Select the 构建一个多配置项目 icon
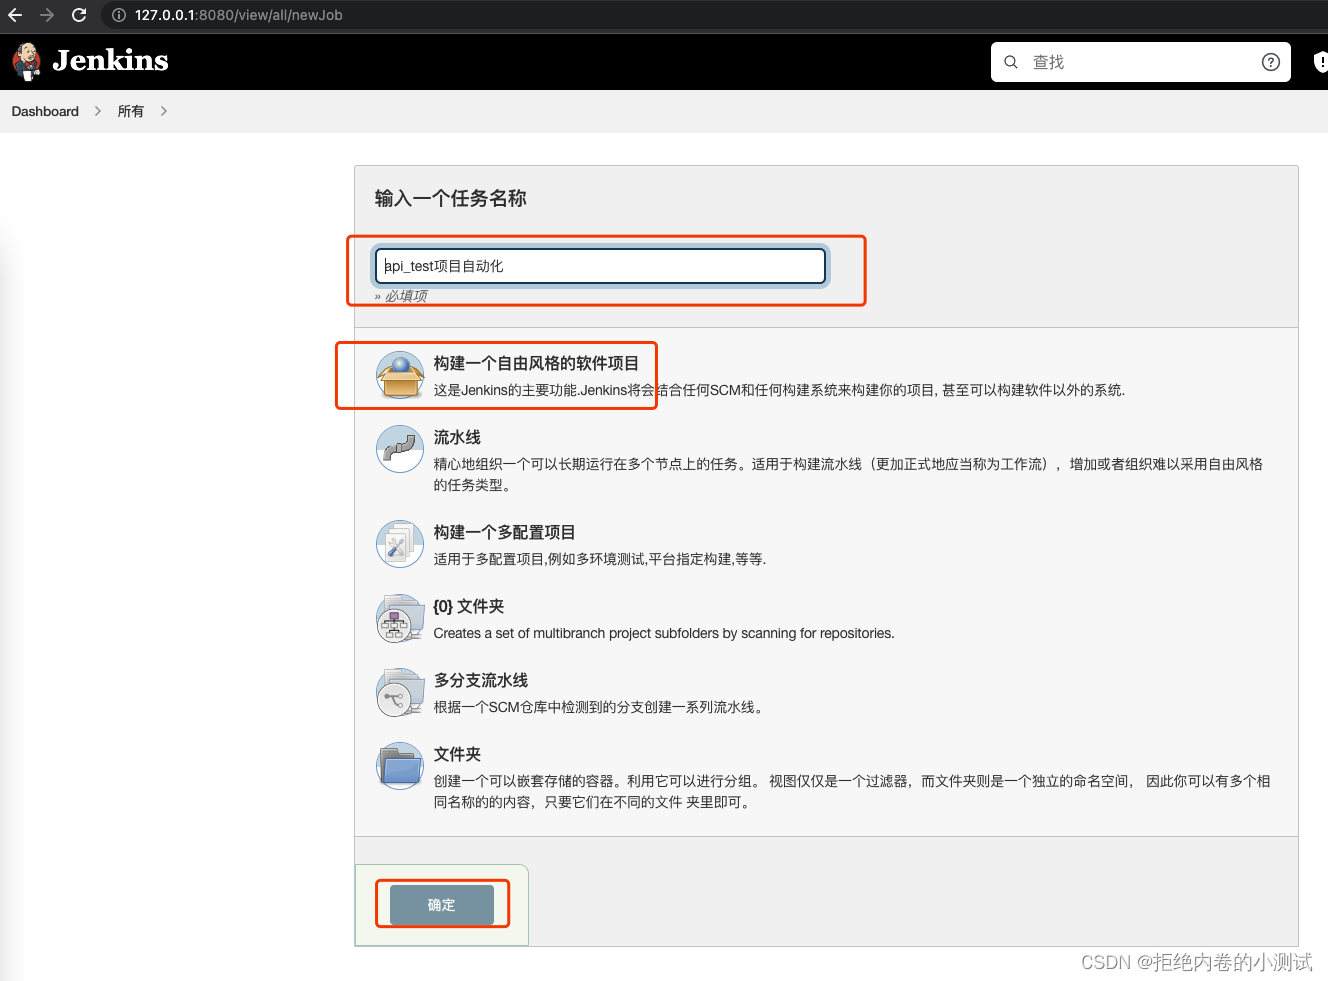The height and width of the screenshot is (981, 1328). click(x=399, y=544)
